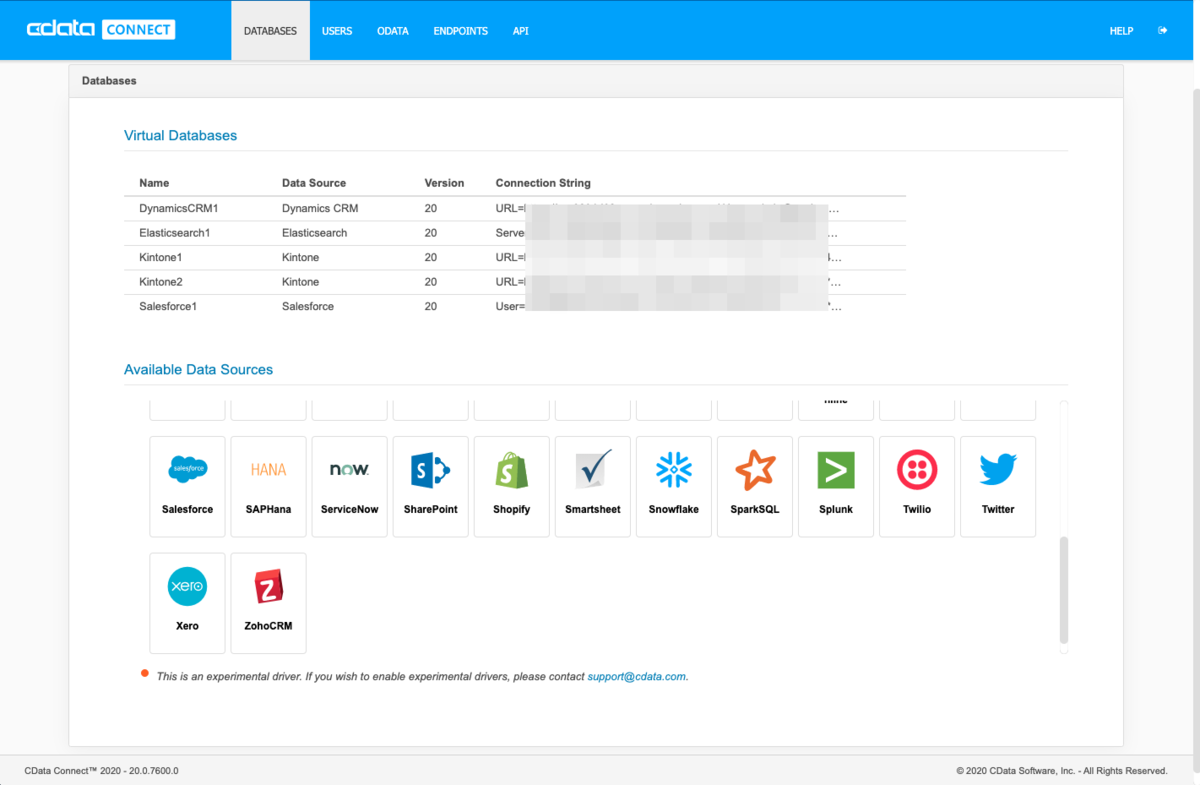Open the Kintone2 virtual database

pyautogui.click(x=161, y=282)
